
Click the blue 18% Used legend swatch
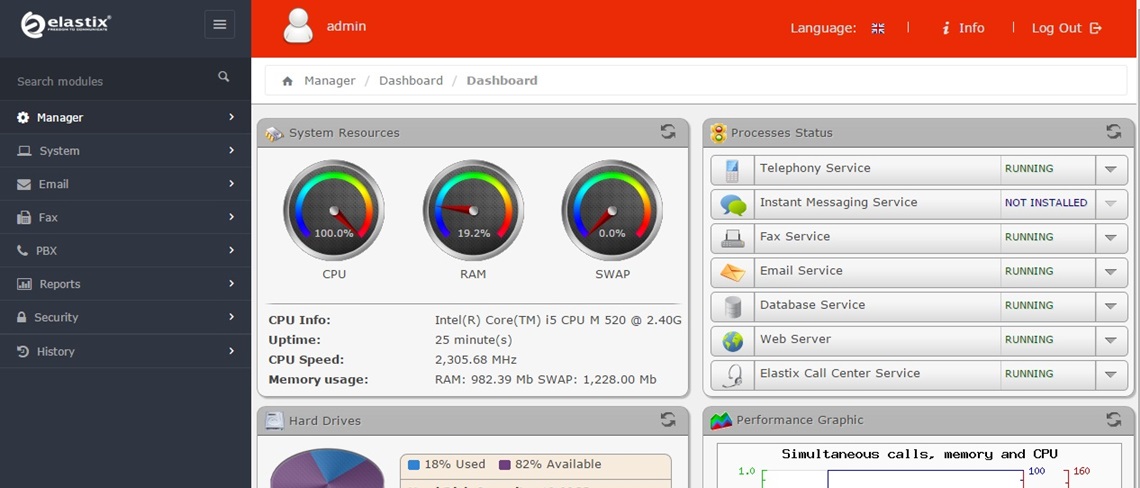click(x=414, y=464)
